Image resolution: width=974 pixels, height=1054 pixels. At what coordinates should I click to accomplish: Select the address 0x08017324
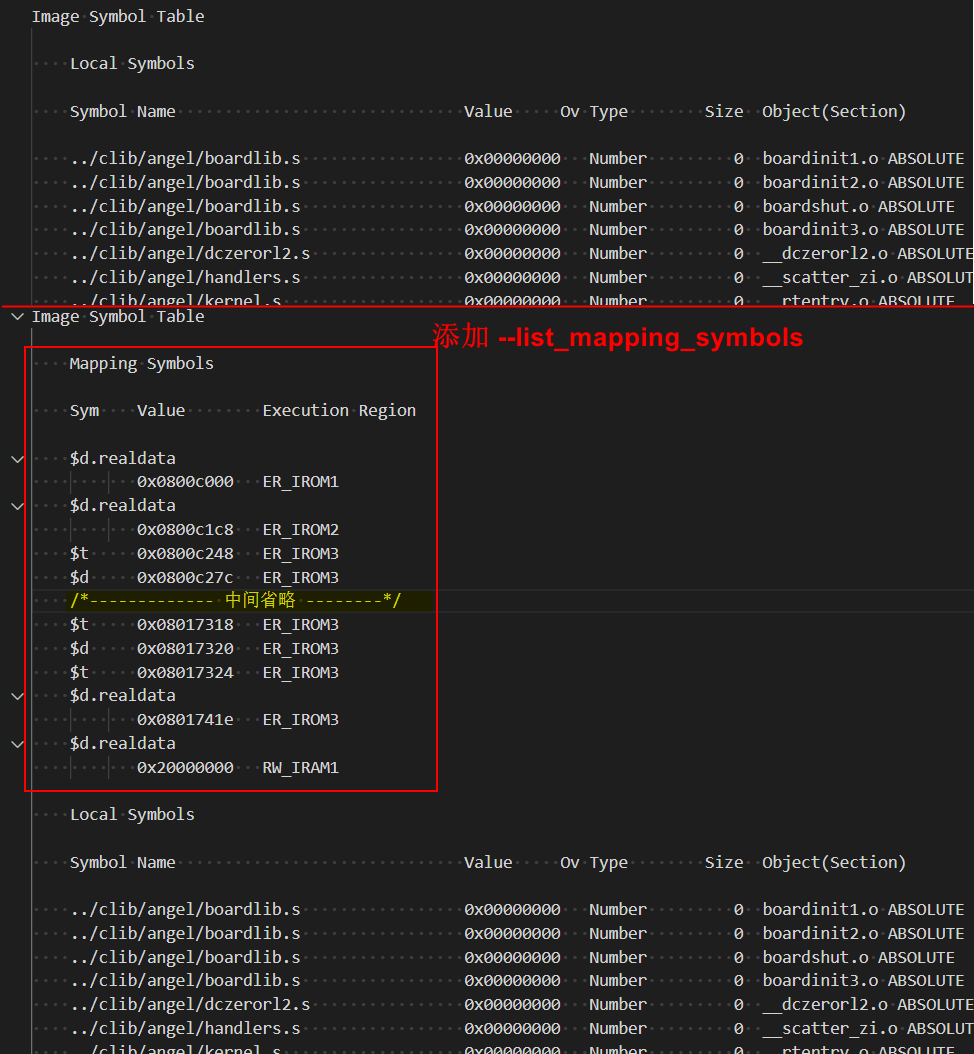click(186, 673)
